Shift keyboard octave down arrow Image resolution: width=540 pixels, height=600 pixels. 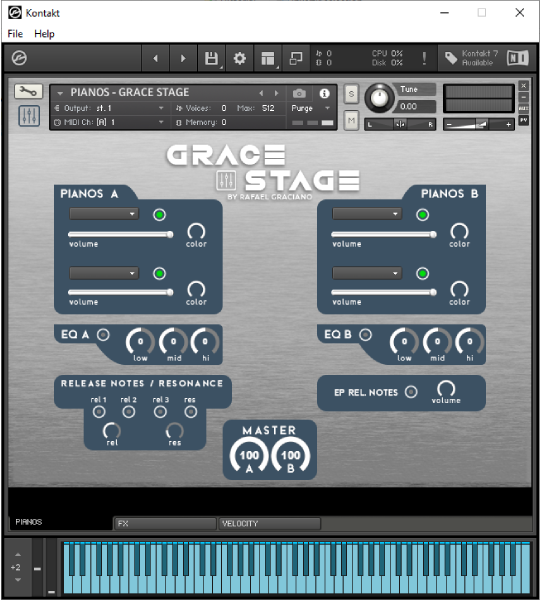pos(18,580)
